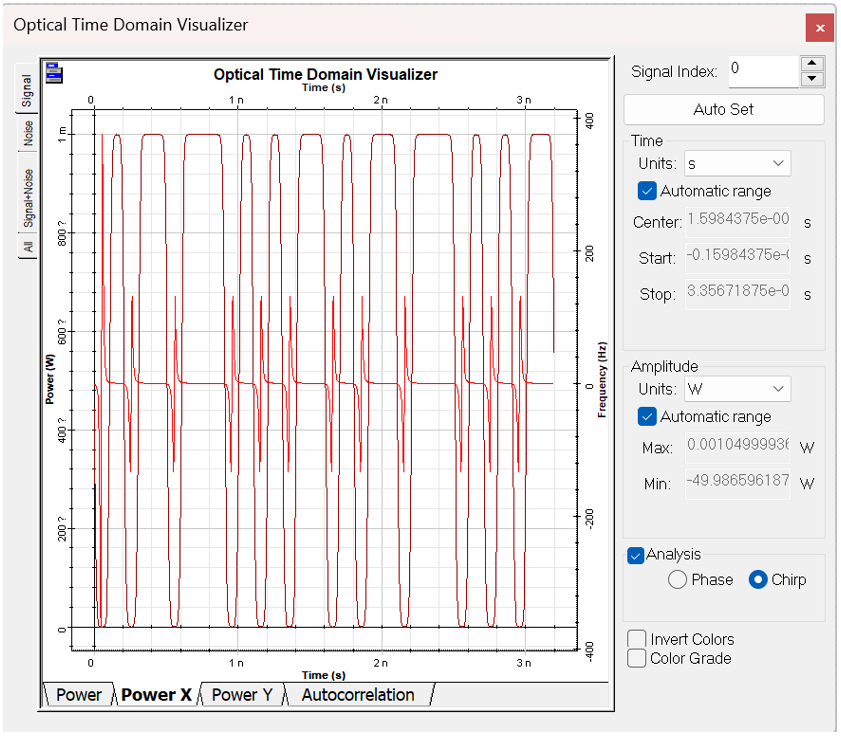Screen dimensions: 841x736
Task: Open the Amplitude Units dropdown
Action: point(737,389)
